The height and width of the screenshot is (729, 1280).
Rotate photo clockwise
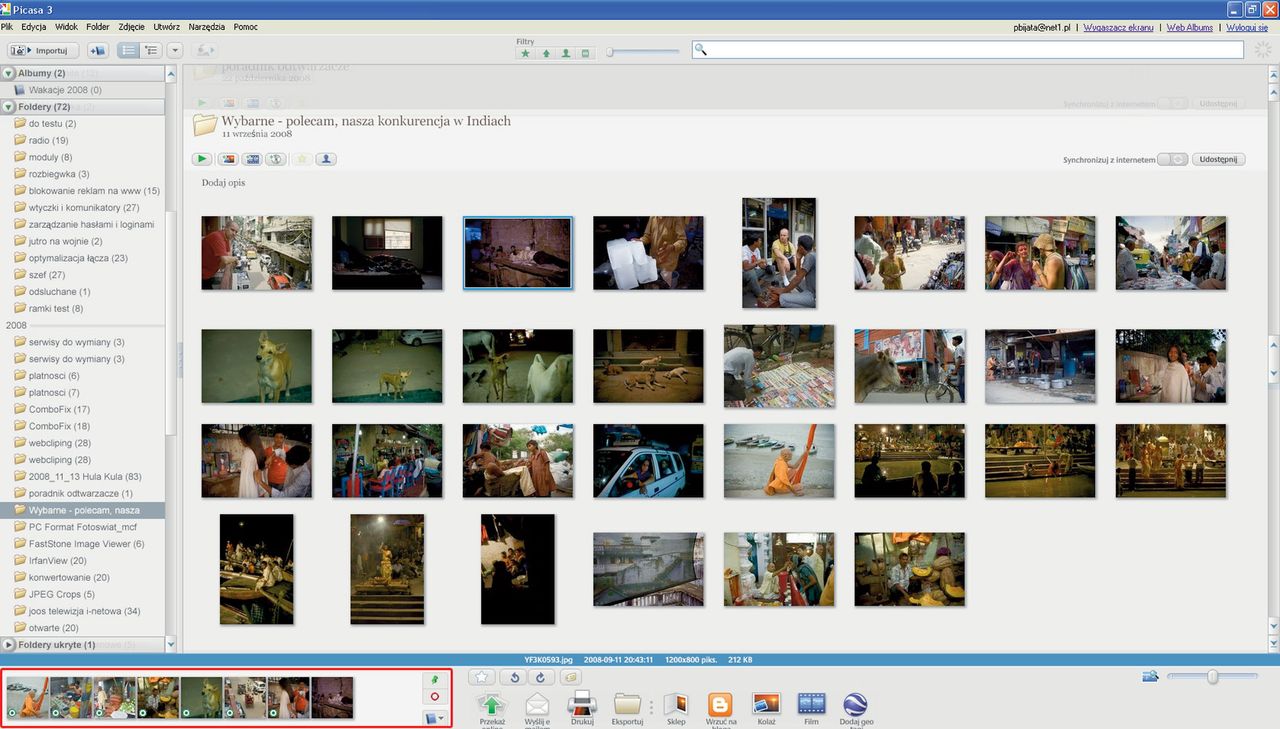pyautogui.click(x=541, y=678)
